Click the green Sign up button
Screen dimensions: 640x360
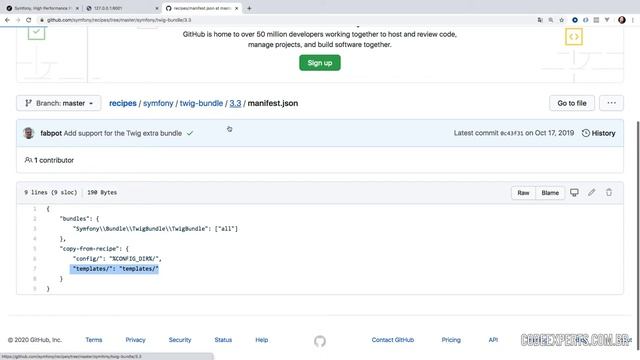coord(320,63)
